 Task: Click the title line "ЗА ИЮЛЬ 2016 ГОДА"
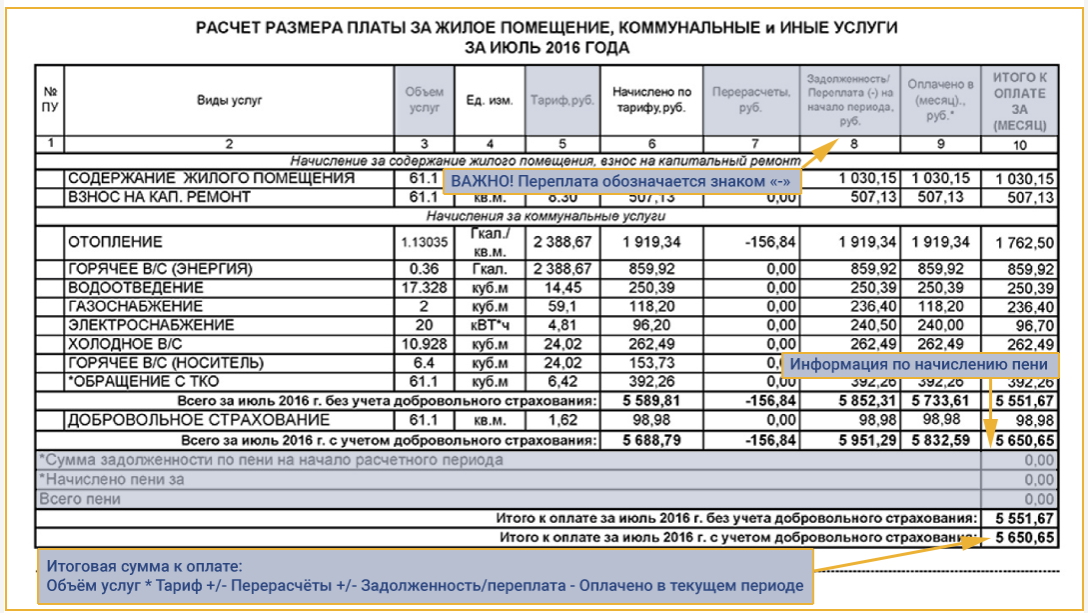547,48
